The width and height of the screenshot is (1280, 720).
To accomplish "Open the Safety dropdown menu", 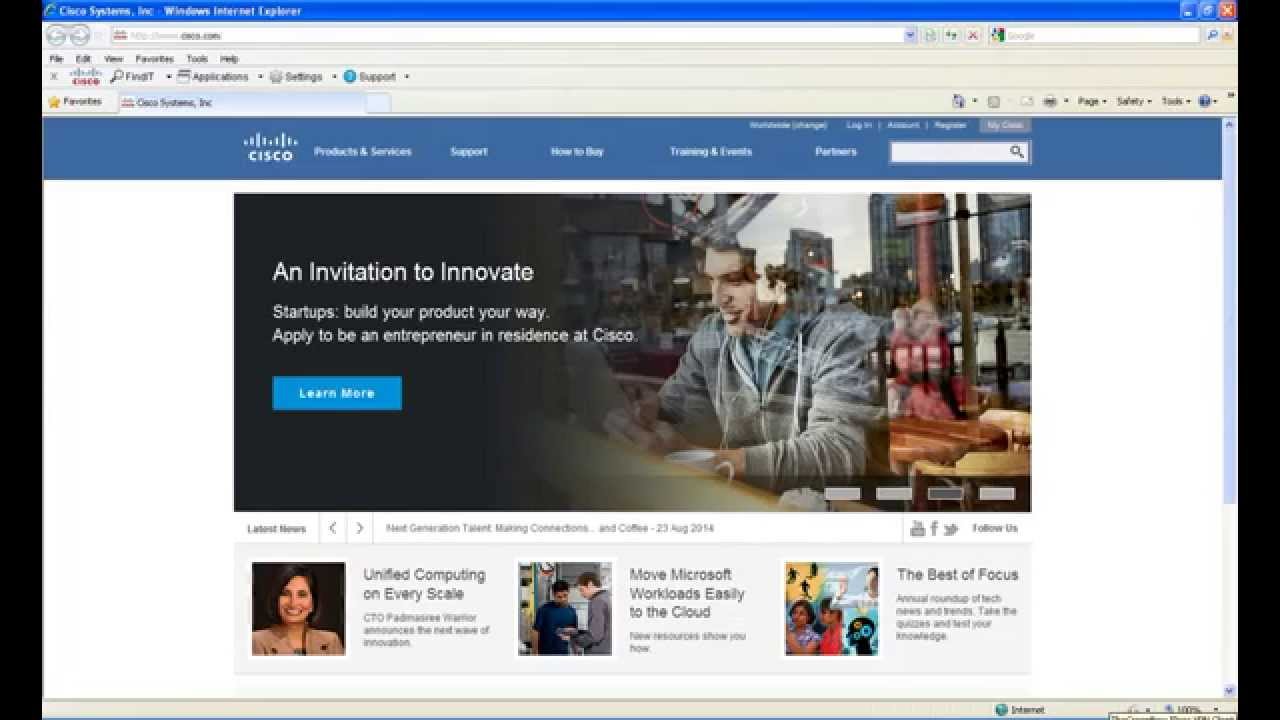I will tap(1134, 101).
